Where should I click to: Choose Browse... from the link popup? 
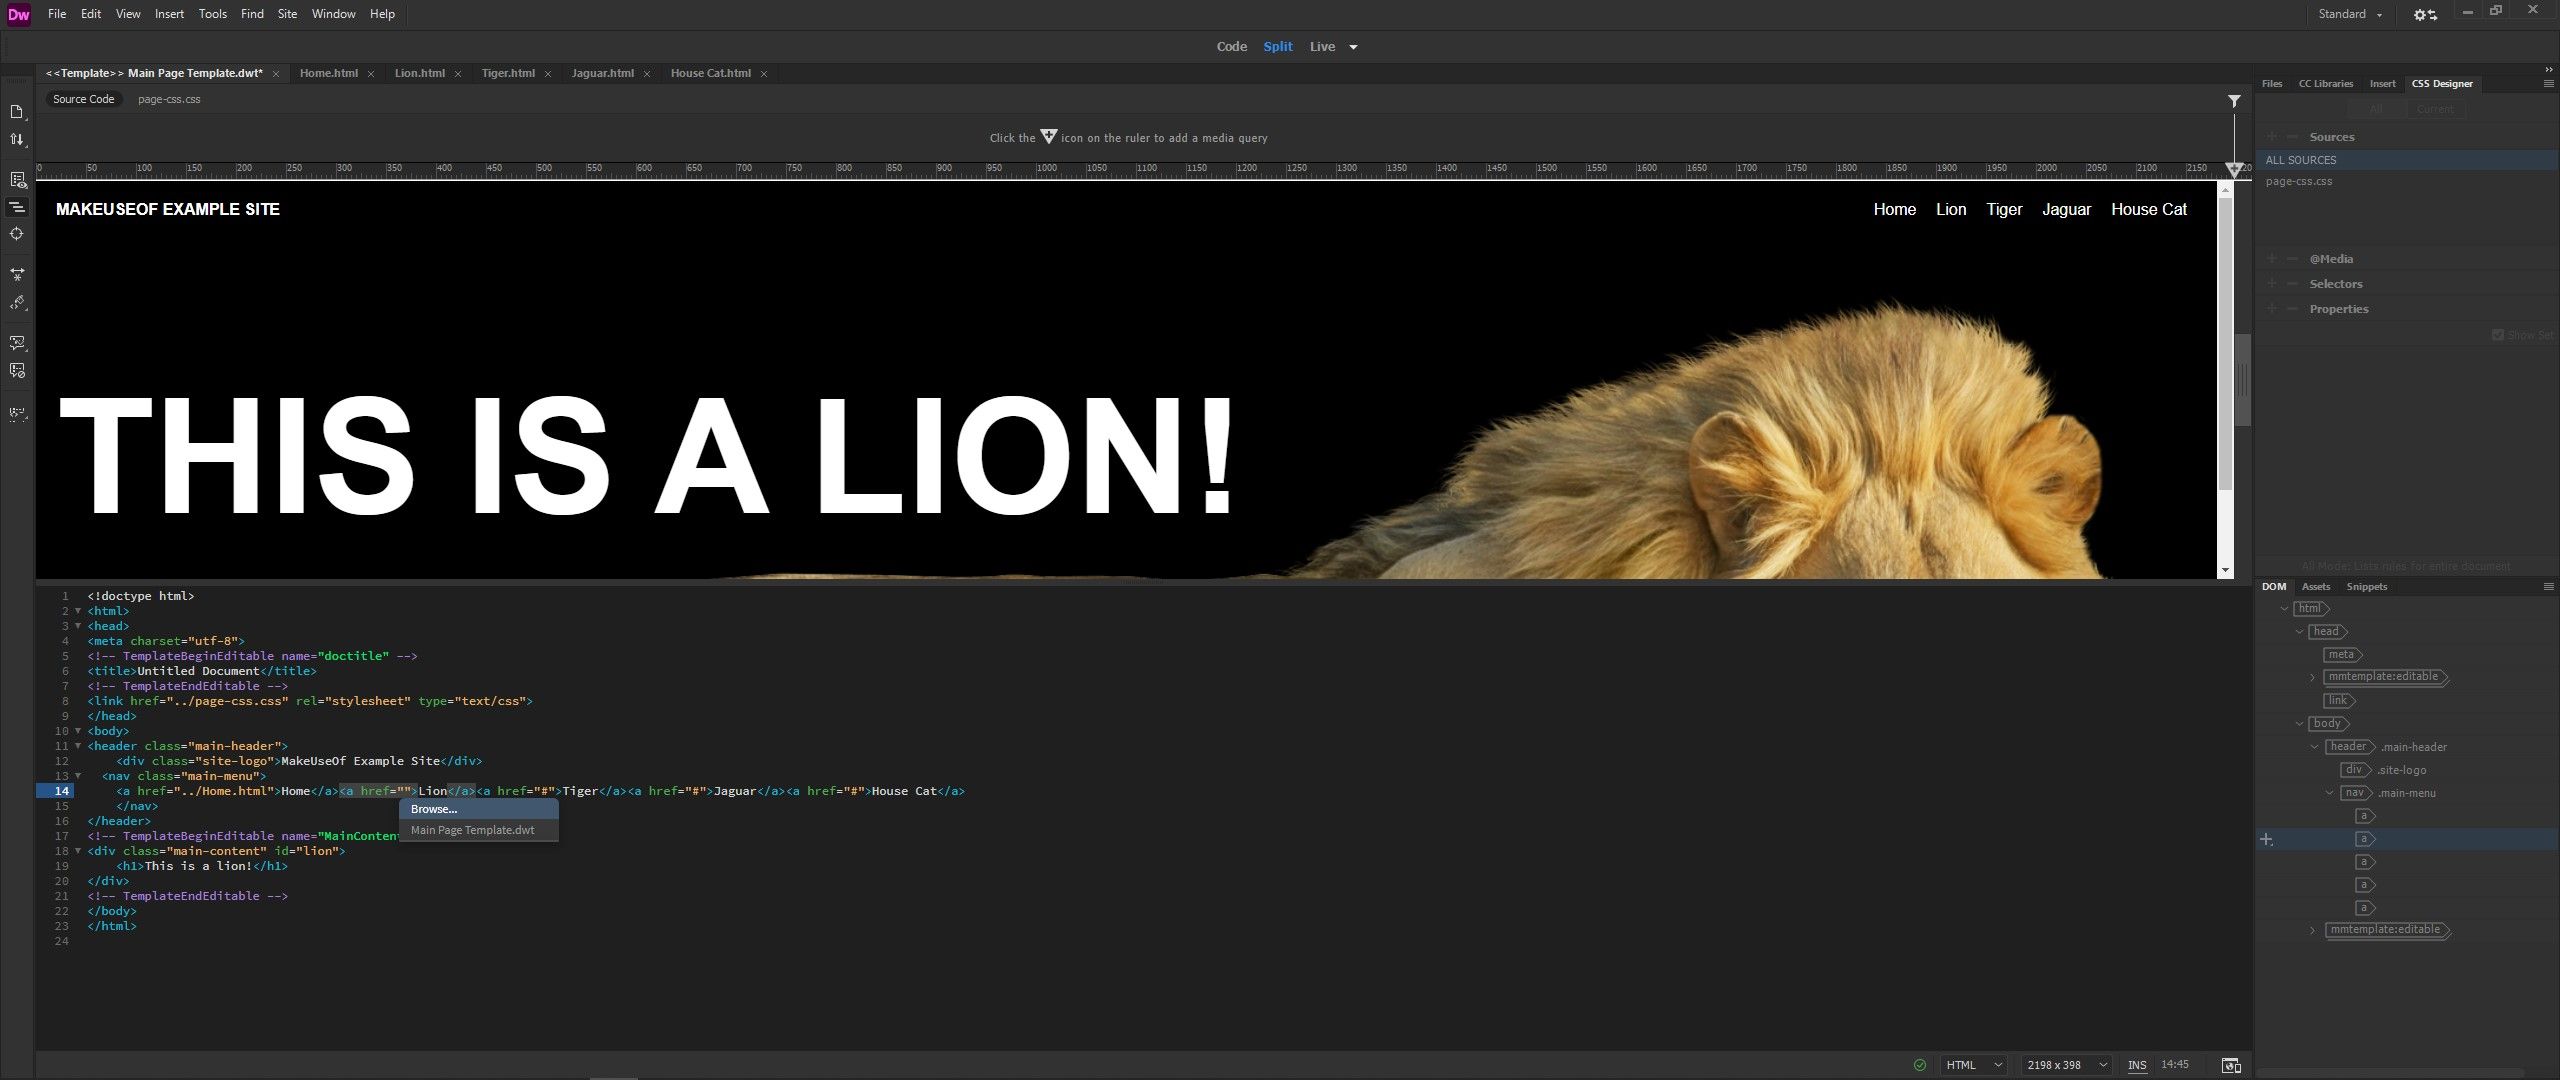(432, 809)
